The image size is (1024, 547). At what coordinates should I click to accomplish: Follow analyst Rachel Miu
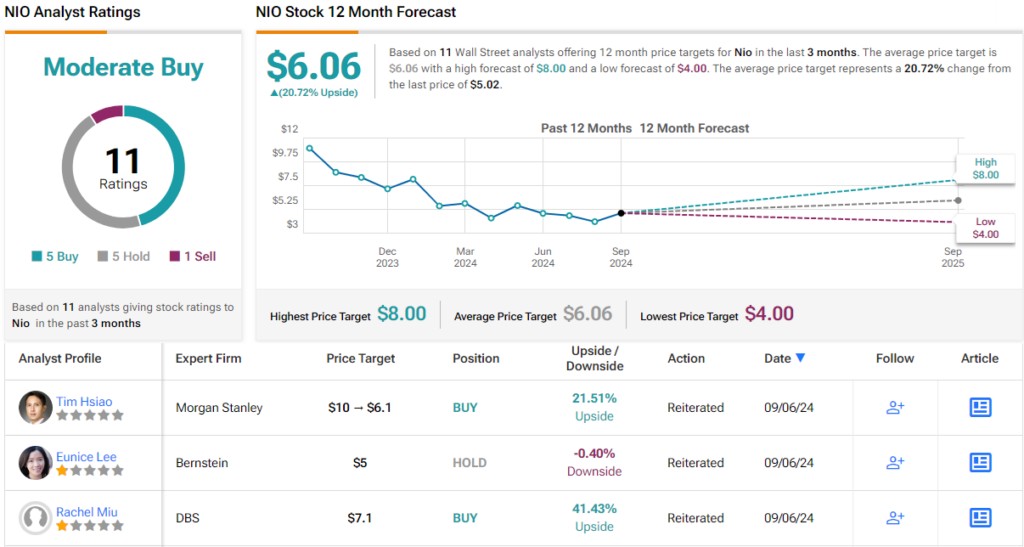tap(895, 517)
